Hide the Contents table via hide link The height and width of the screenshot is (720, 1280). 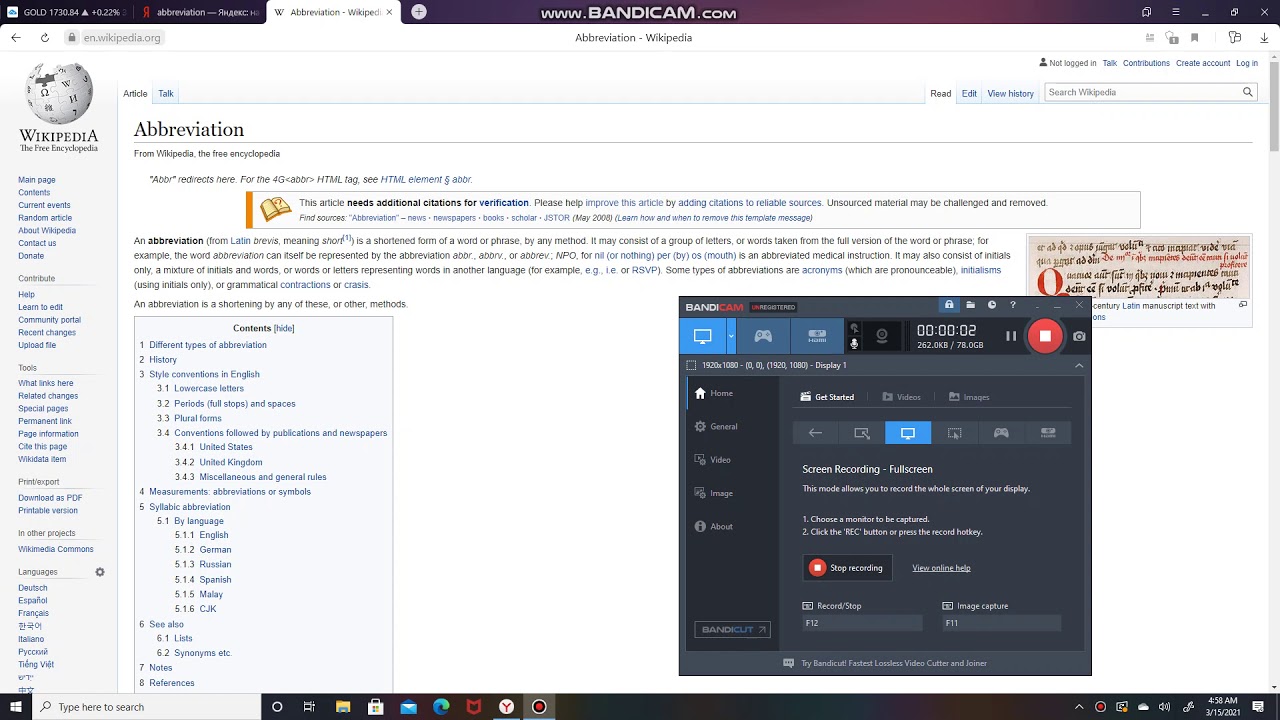point(284,328)
